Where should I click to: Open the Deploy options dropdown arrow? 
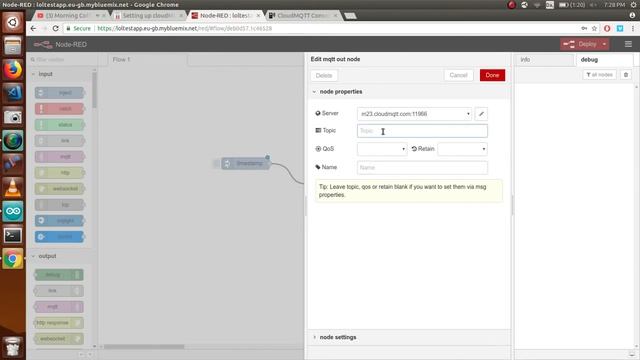(x=604, y=44)
